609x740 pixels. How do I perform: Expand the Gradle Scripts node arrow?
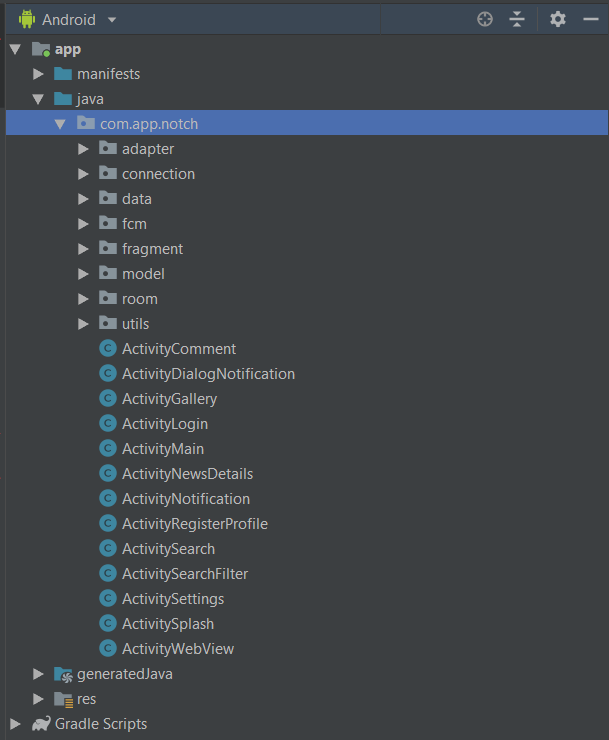[16, 724]
